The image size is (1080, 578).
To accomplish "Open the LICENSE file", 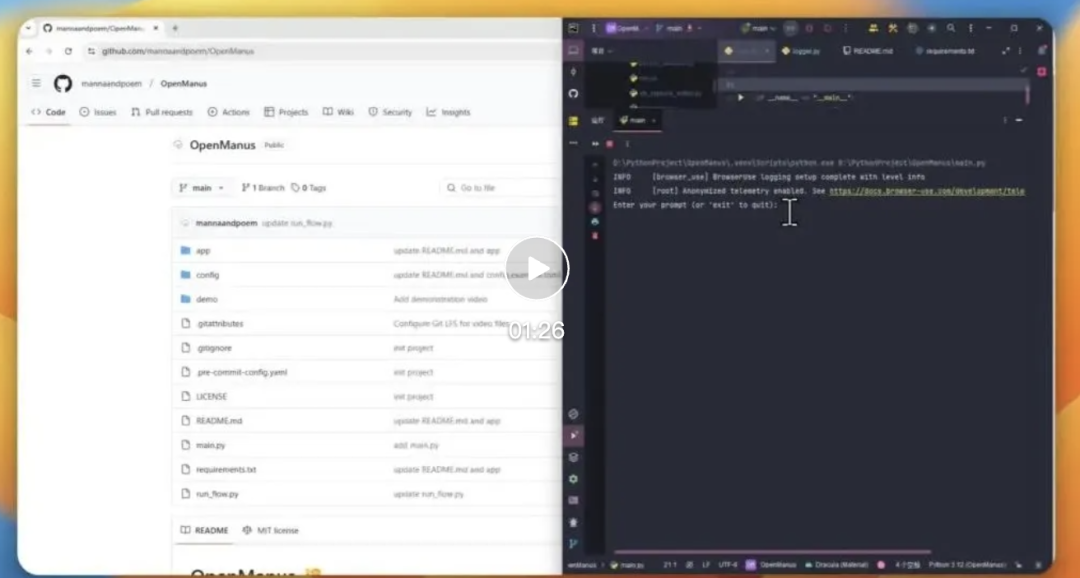I will [211, 397].
